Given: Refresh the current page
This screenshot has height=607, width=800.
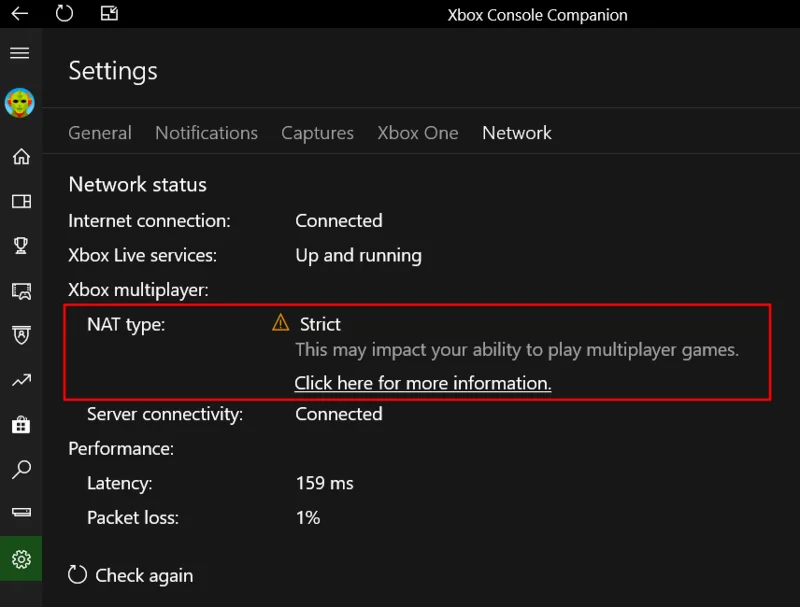Looking at the screenshot, I should 65,14.
